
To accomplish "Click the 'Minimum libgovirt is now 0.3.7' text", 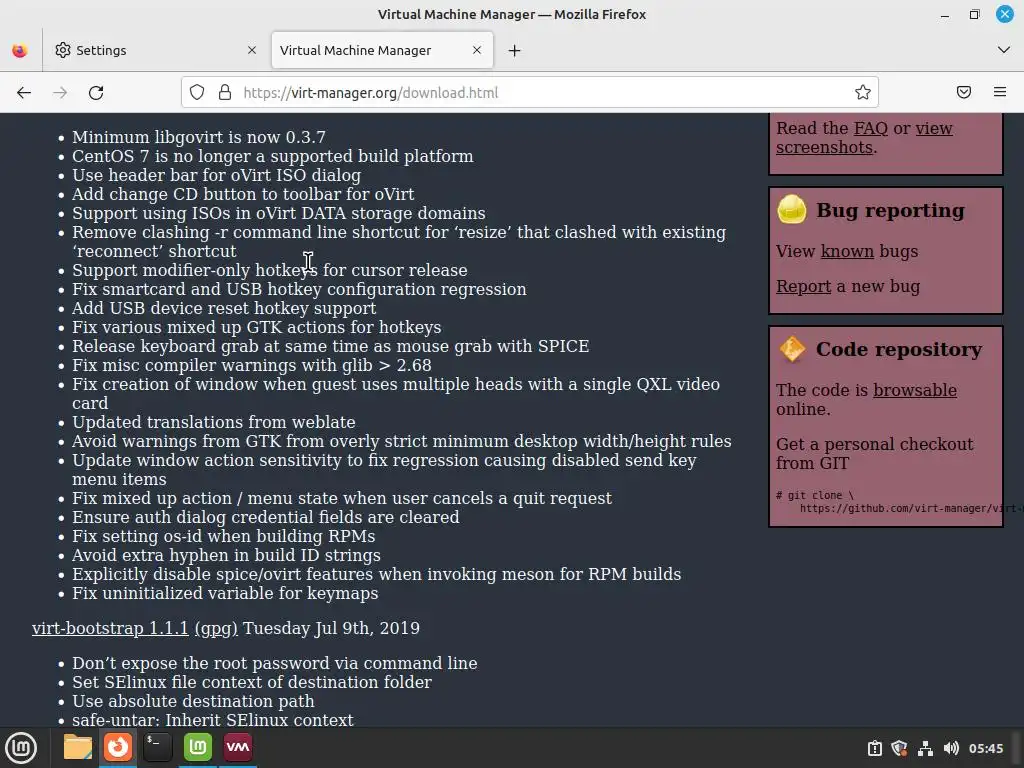I will [199, 137].
